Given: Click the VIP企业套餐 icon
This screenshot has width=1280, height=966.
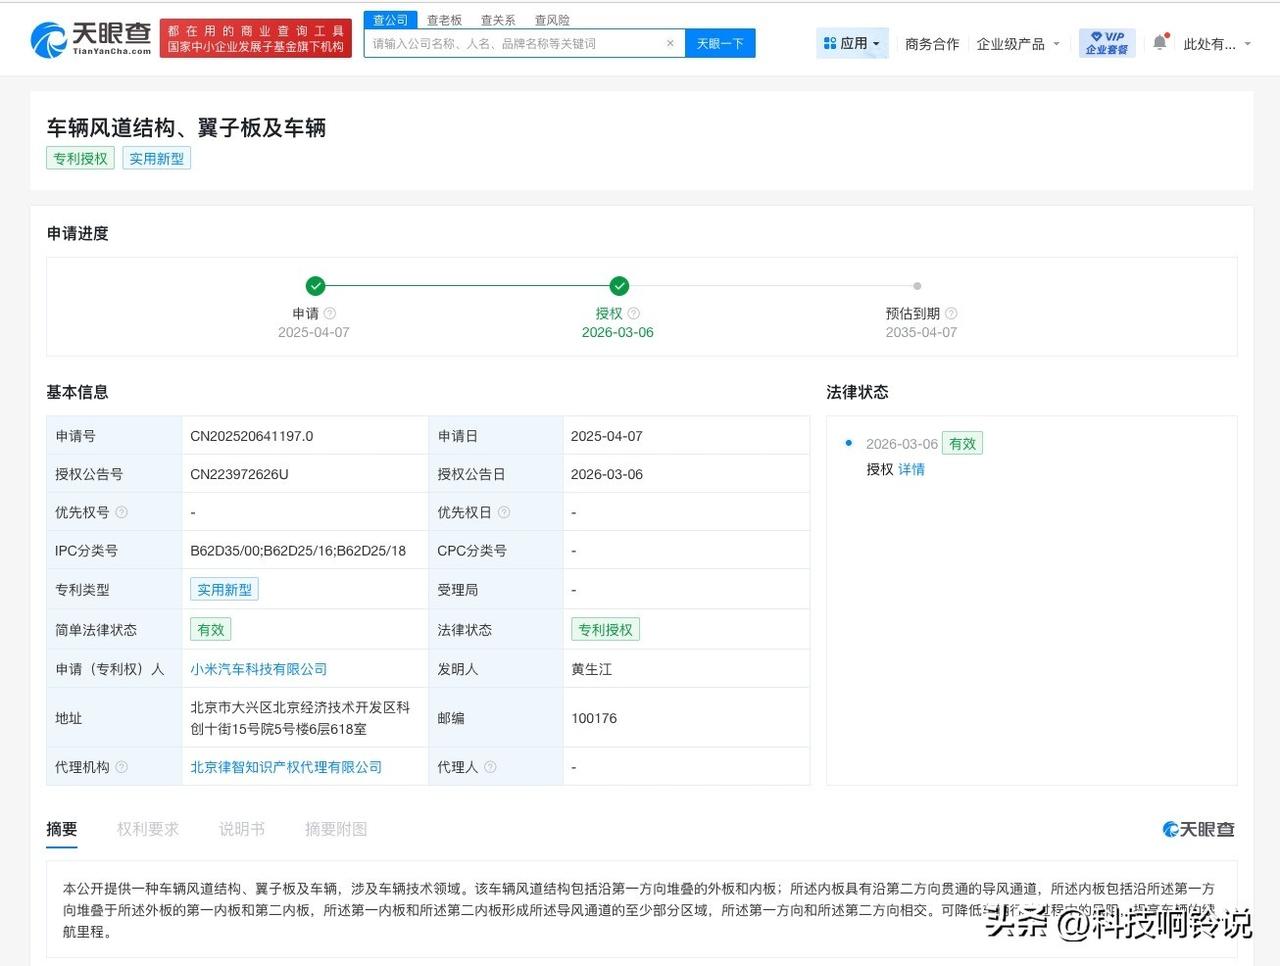Looking at the screenshot, I should pos(1106,43).
